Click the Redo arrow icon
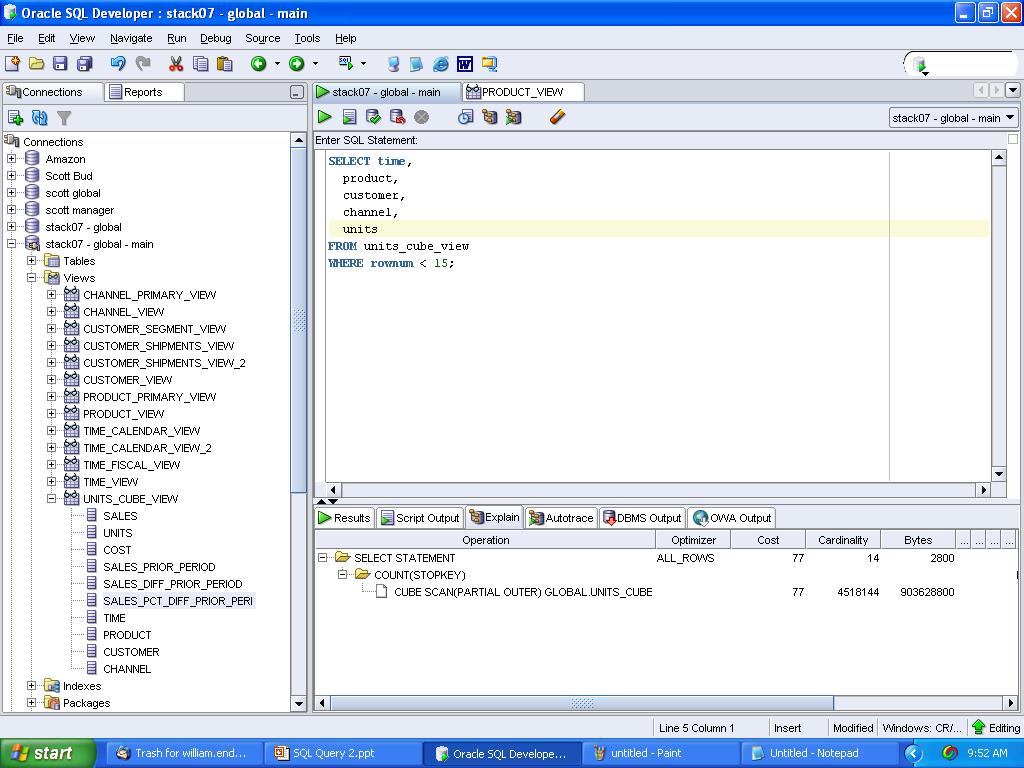 pyautogui.click(x=143, y=63)
